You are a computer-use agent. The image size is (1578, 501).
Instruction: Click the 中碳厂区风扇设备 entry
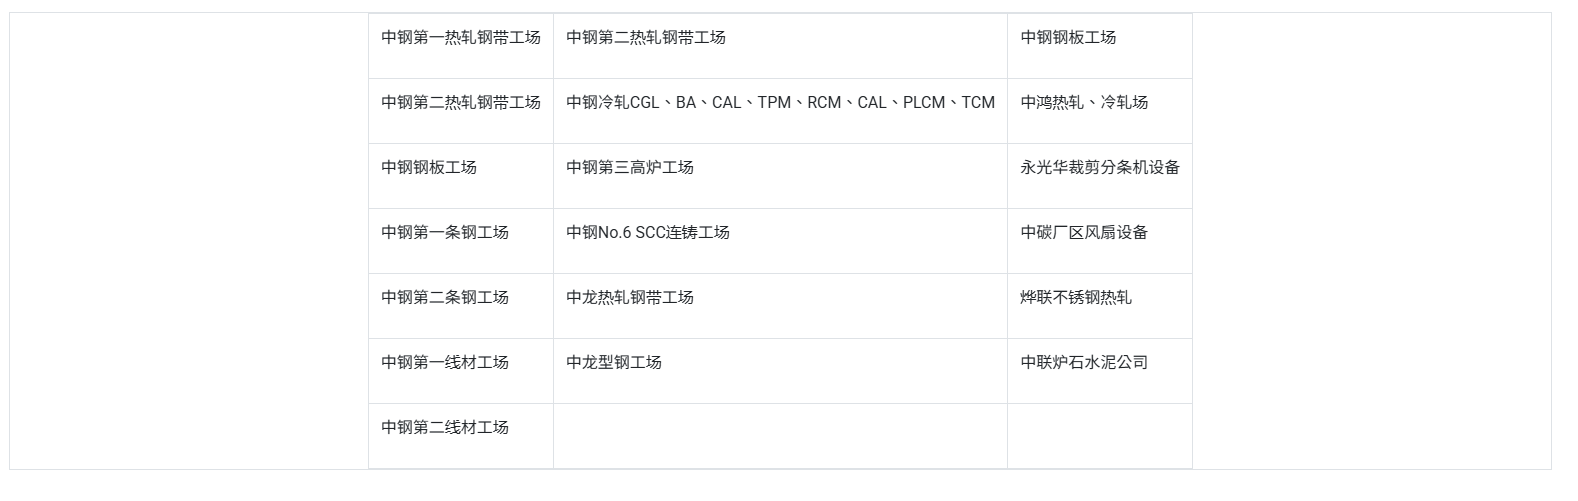pyautogui.click(x=1100, y=241)
